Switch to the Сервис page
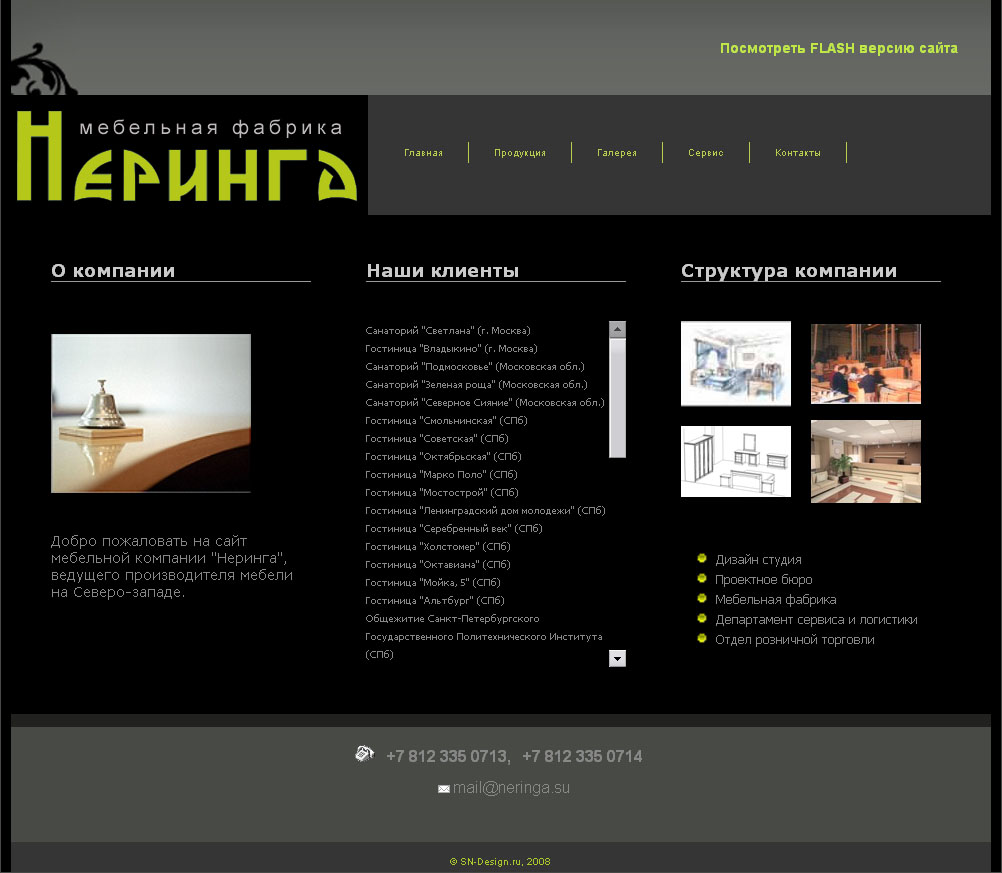Viewport: 1002px width, 873px height. pyautogui.click(x=705, y=152)
